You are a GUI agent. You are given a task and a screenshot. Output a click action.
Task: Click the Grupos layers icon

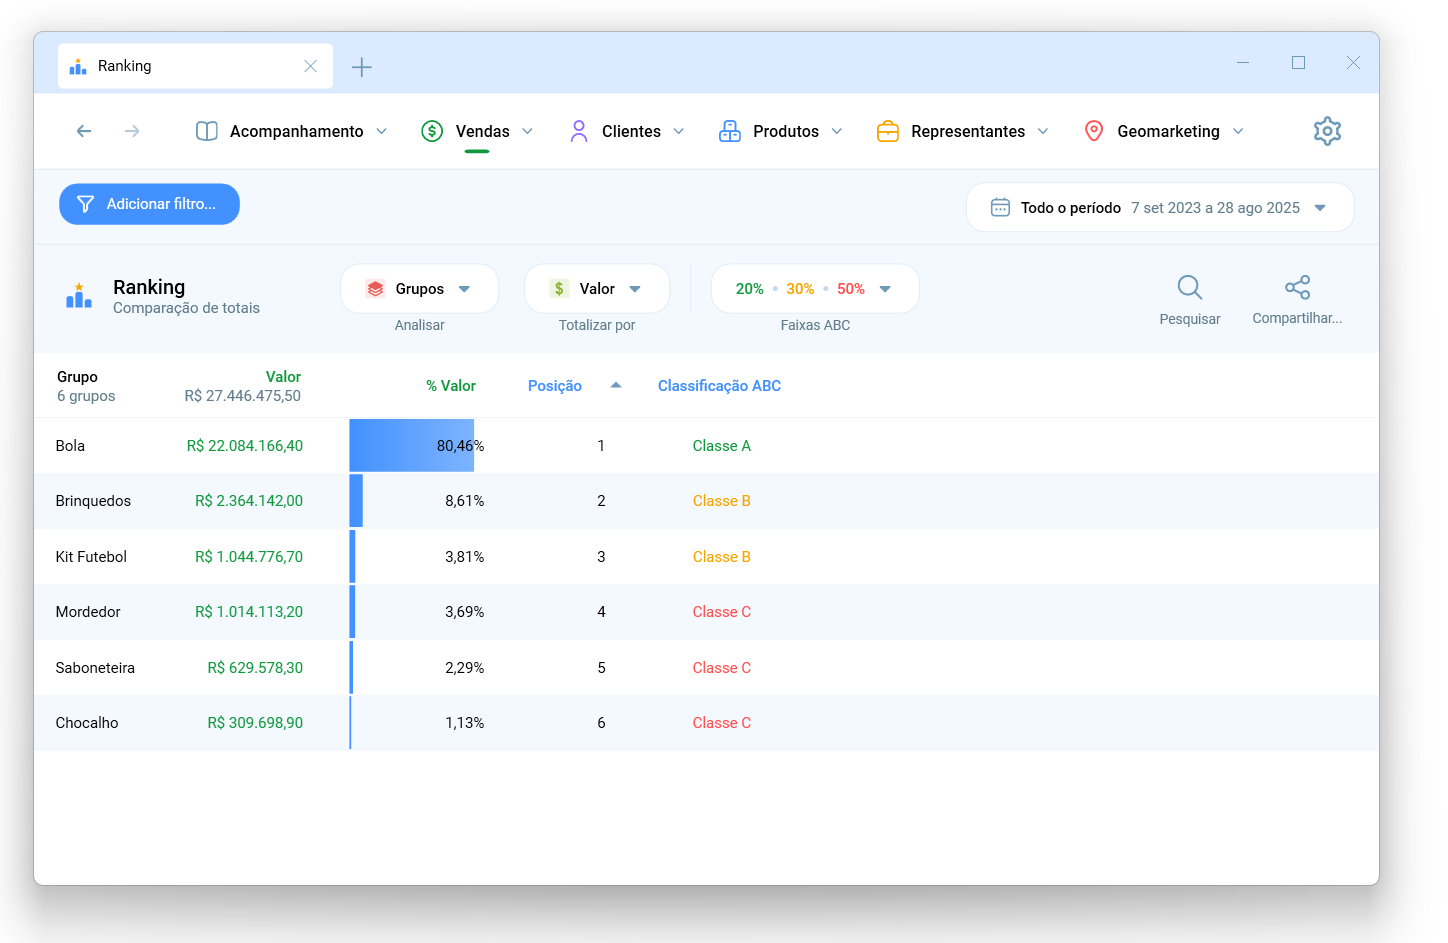point(375,289)
